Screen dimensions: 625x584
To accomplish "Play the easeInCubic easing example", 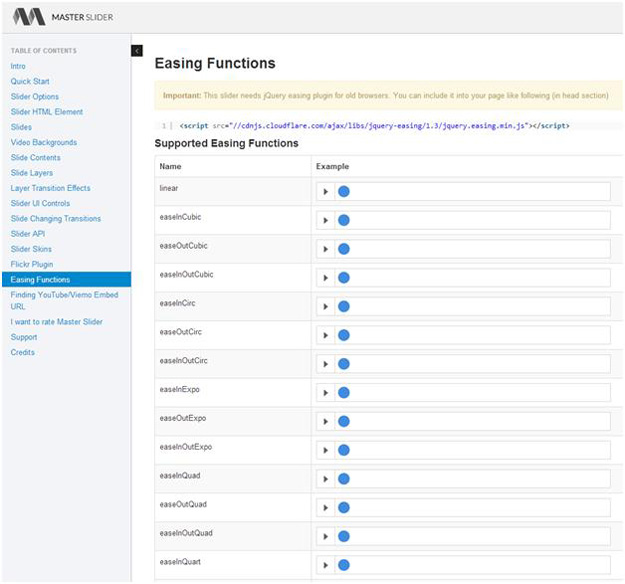I will [x=326, y=220].
